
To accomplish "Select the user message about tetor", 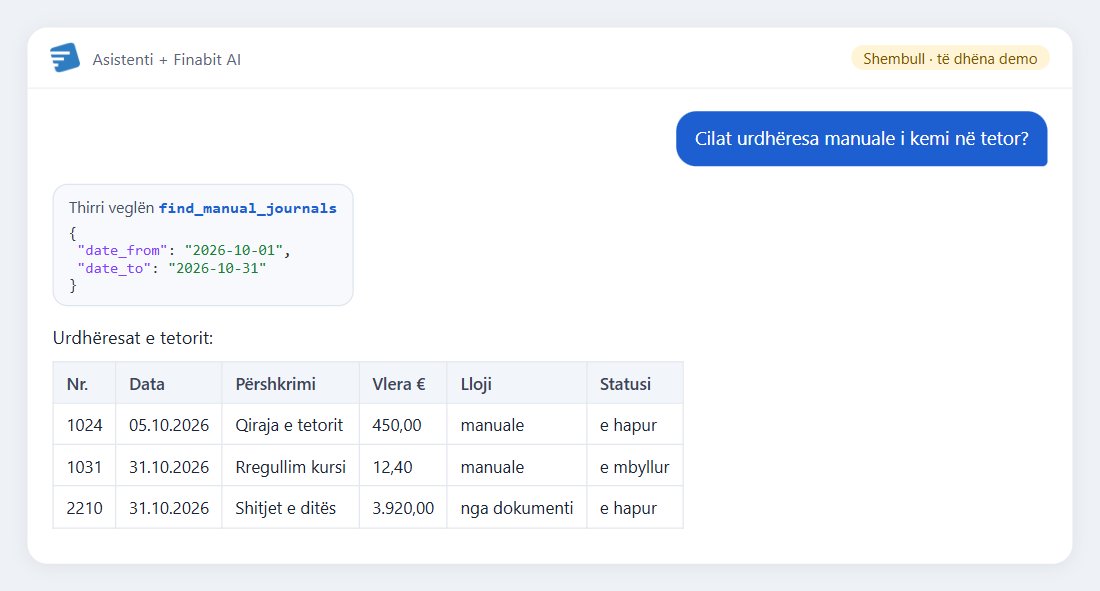I will (861, 138).
